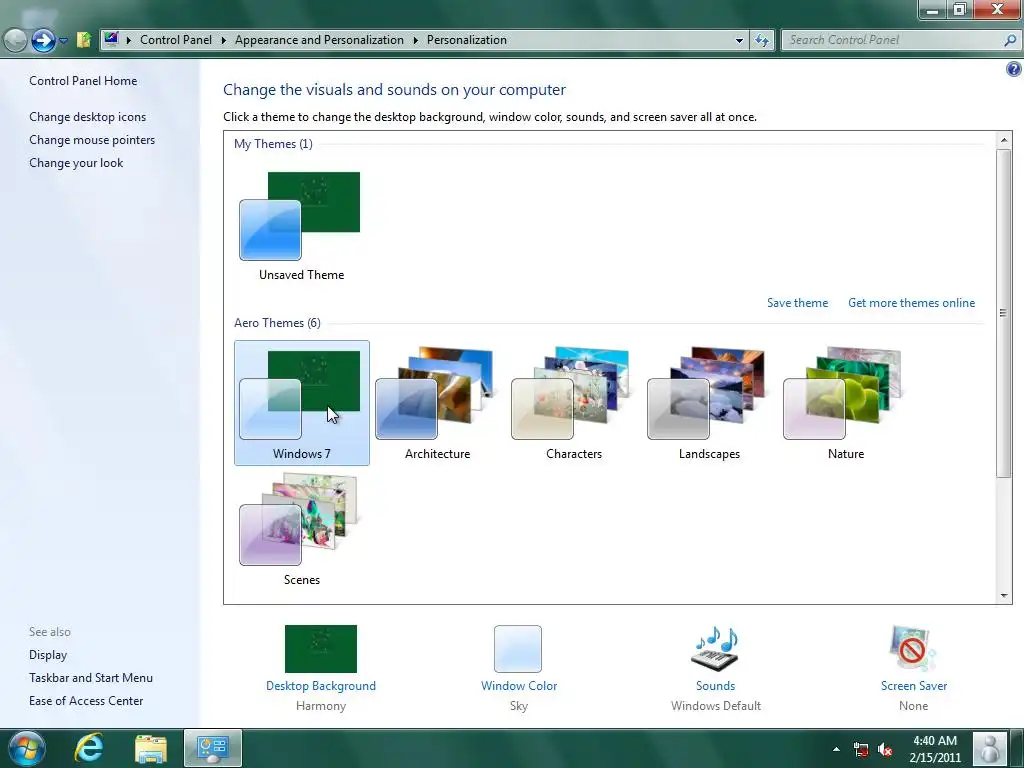
Task: Select the Scenes theme
Action: [302, 529]
